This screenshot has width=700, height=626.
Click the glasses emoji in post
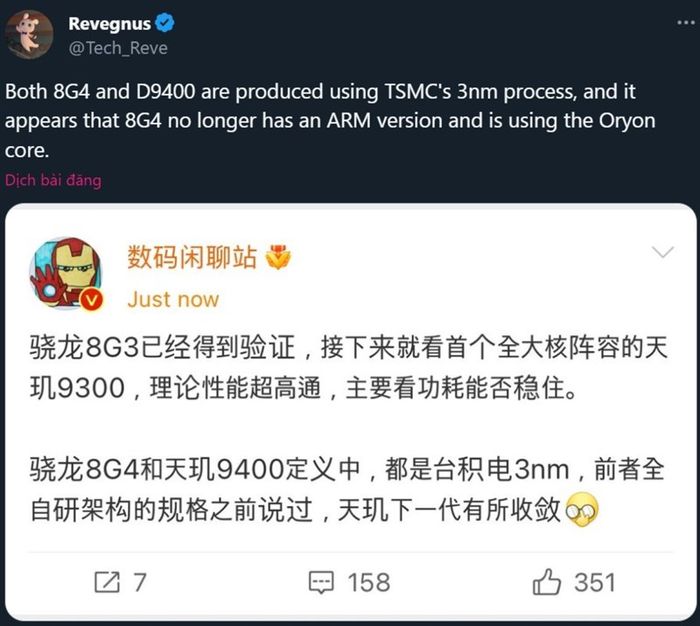click(582, 509)
